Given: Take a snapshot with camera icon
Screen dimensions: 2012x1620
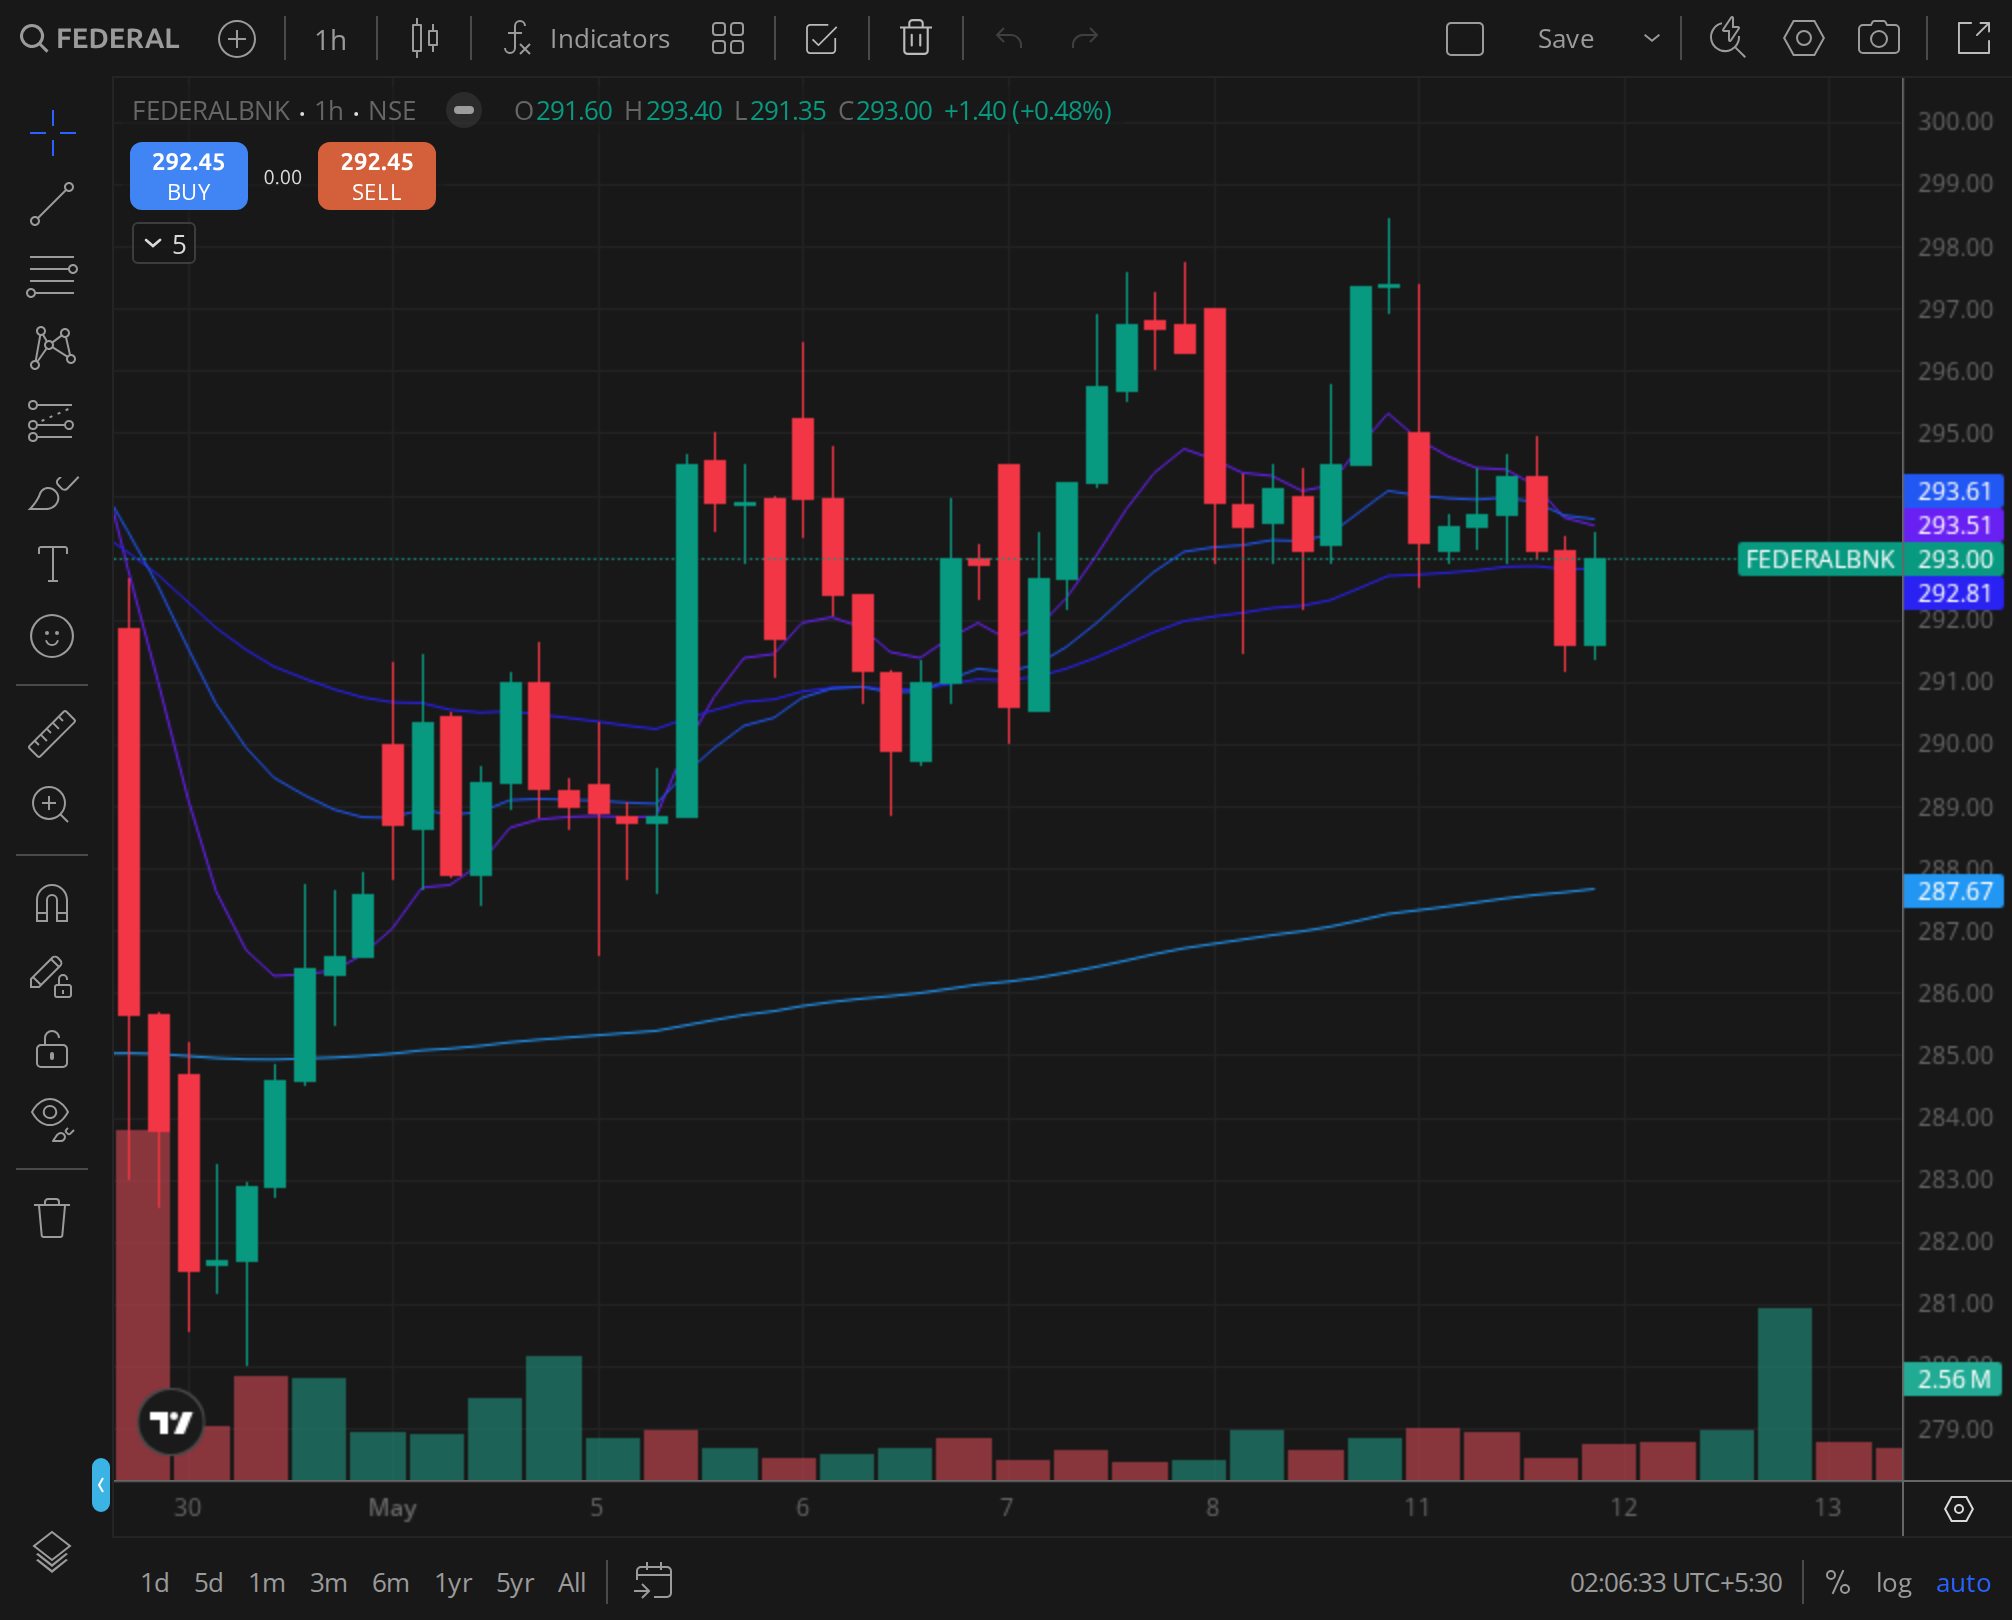Looking at the screenshot, I should 1879,39.
